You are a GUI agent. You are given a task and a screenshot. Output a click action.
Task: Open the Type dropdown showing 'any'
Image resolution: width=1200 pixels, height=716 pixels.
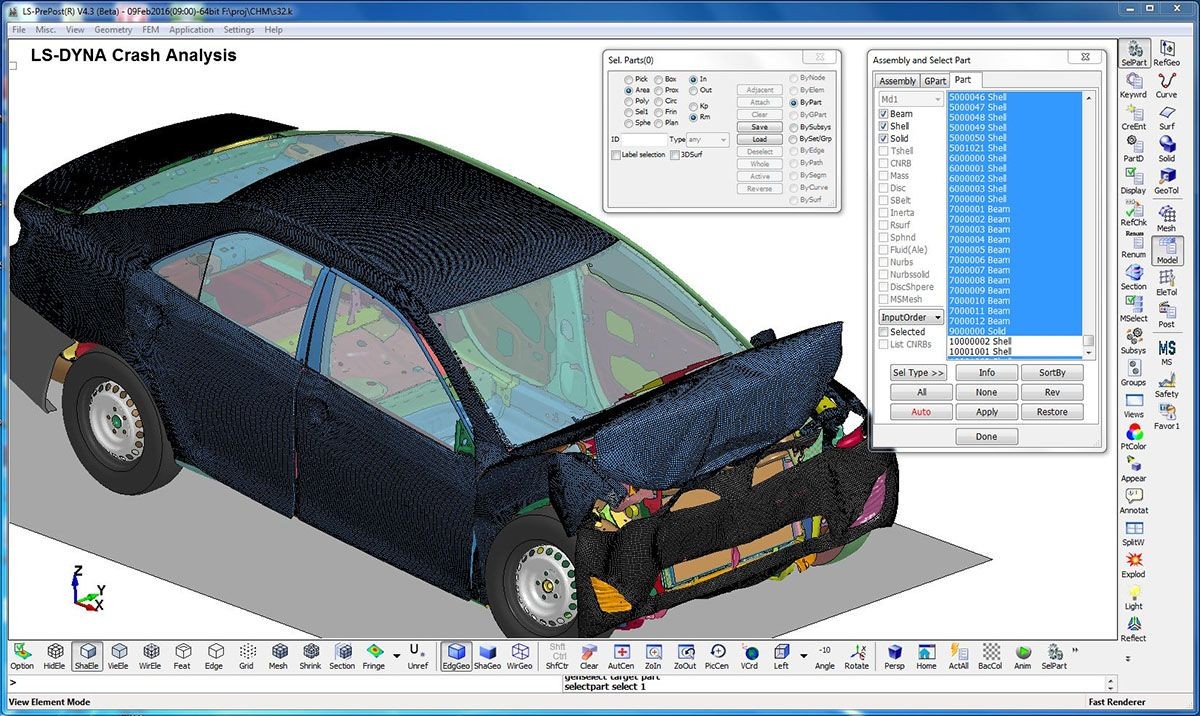708,140
